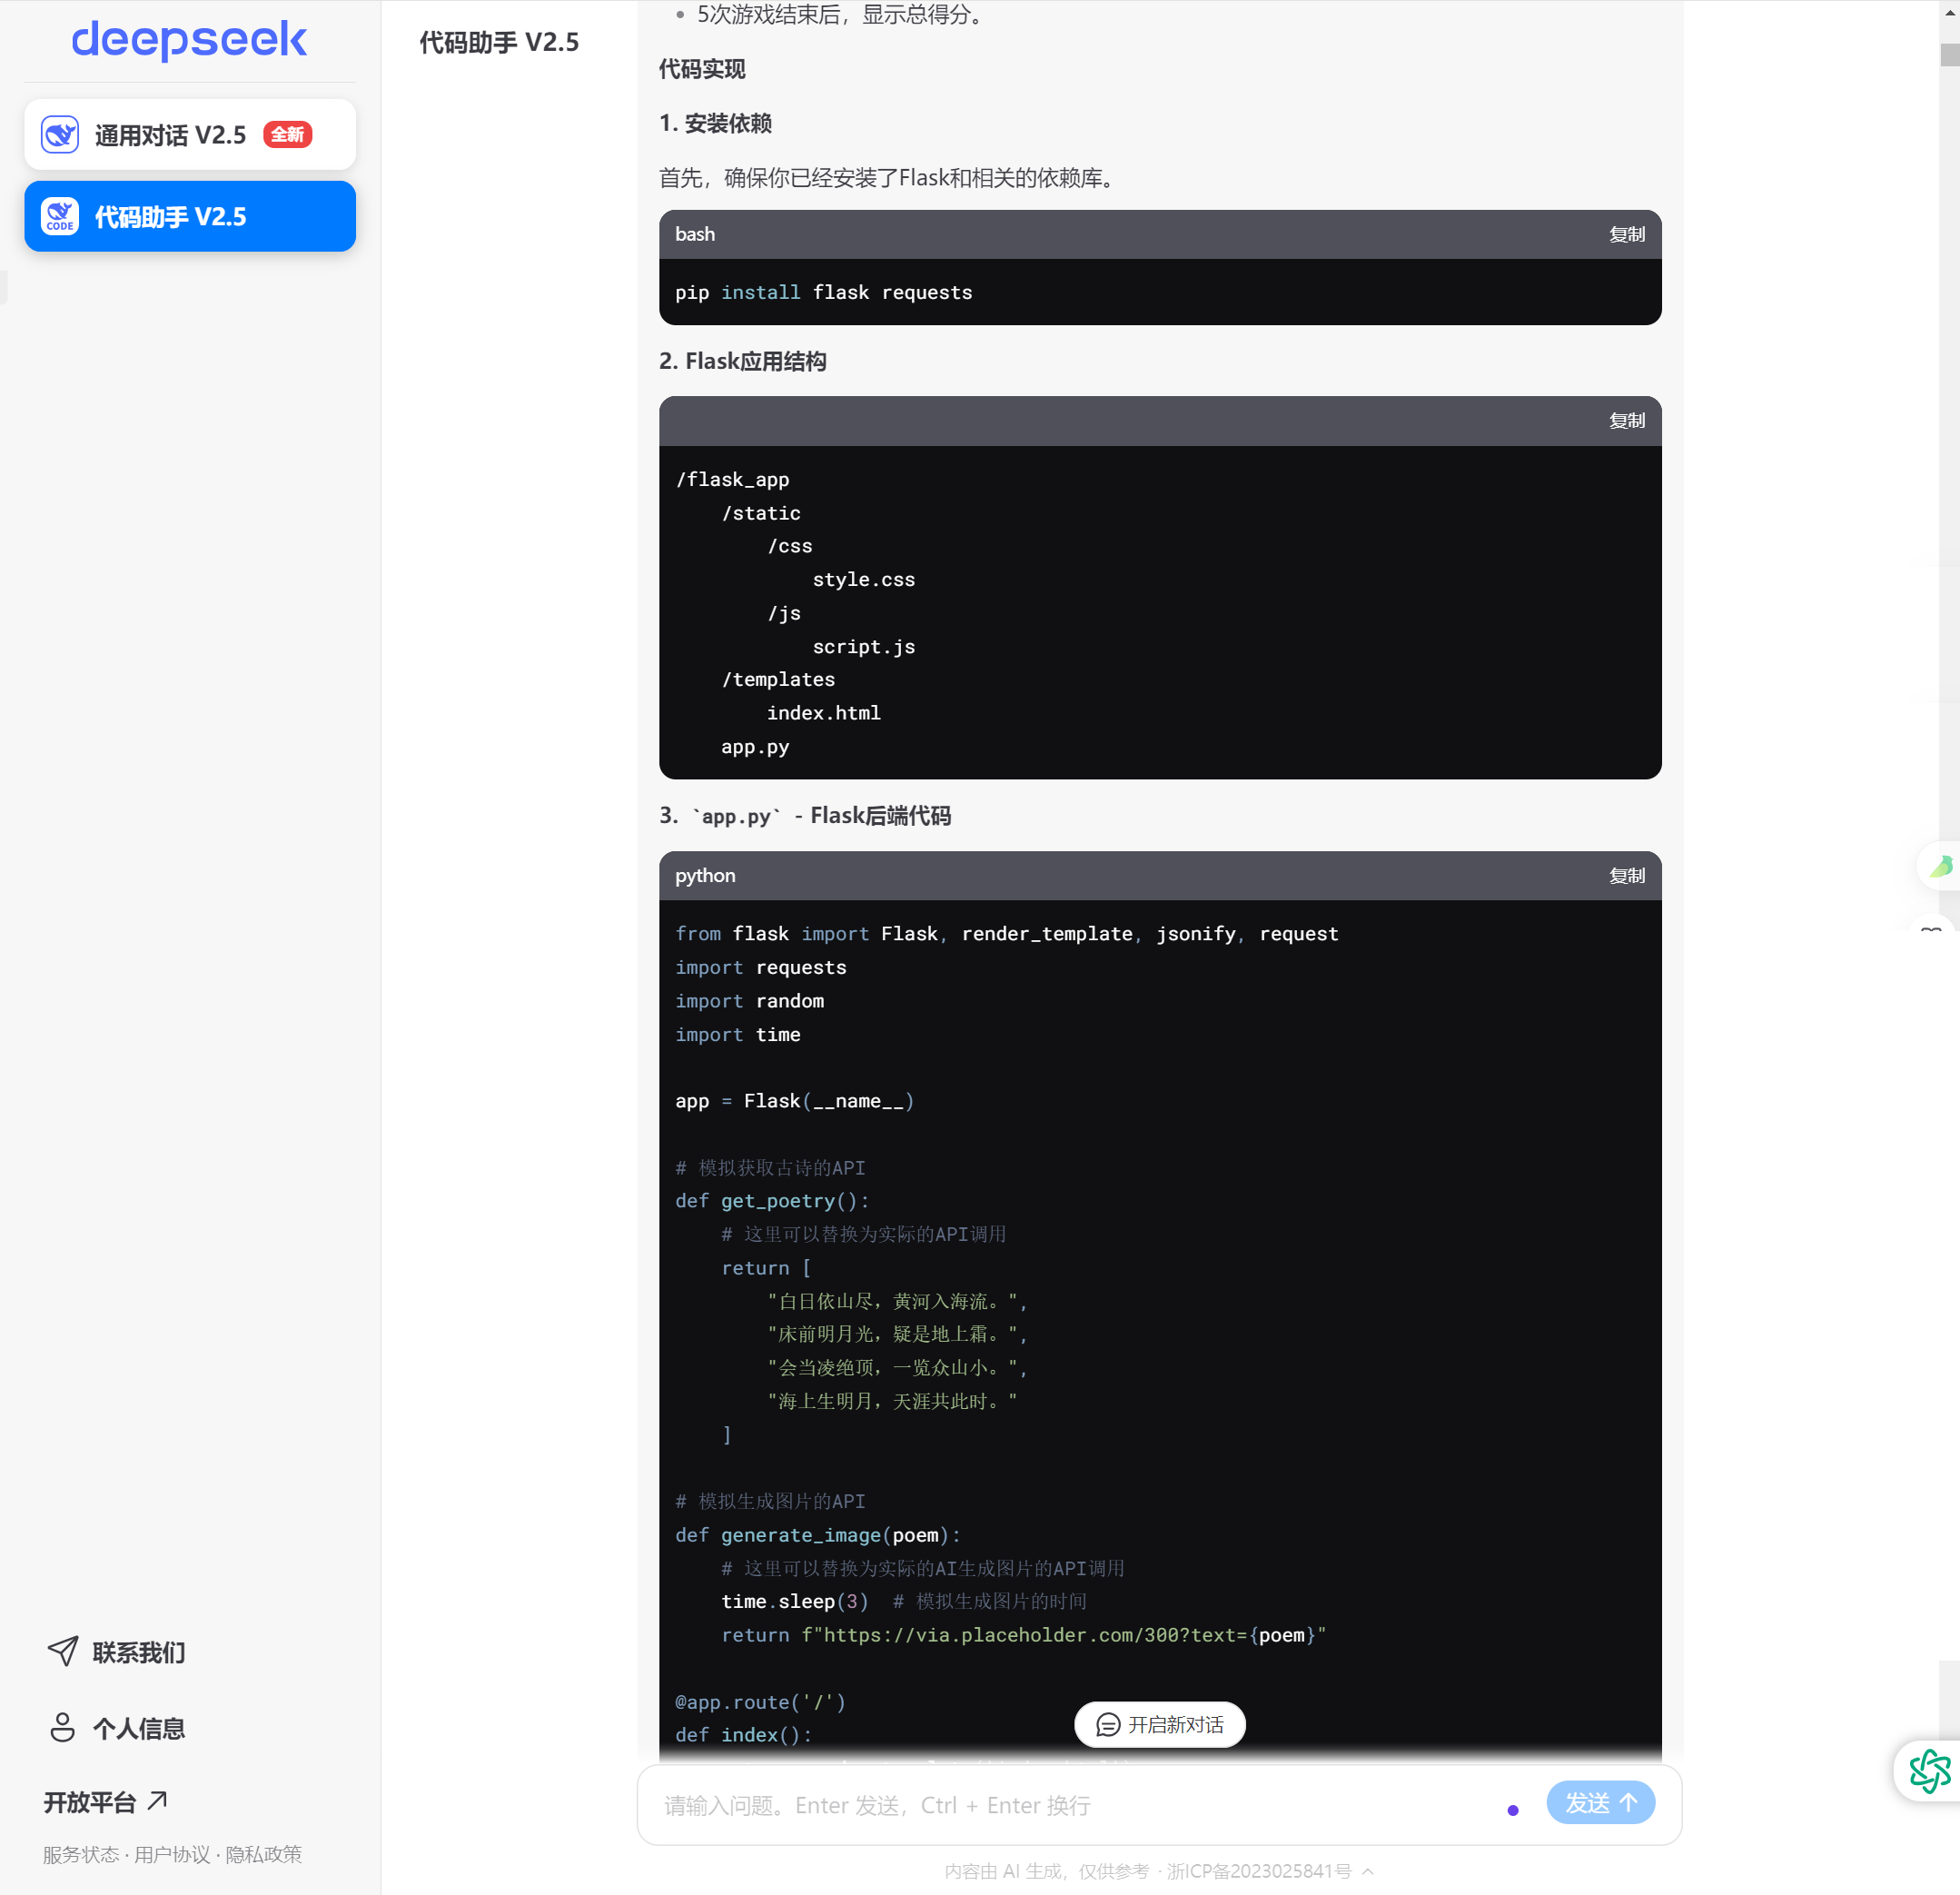This screenshot has height=1895, width=1960.
Task: Click the from flask import line
Action: coord(1006,934)
